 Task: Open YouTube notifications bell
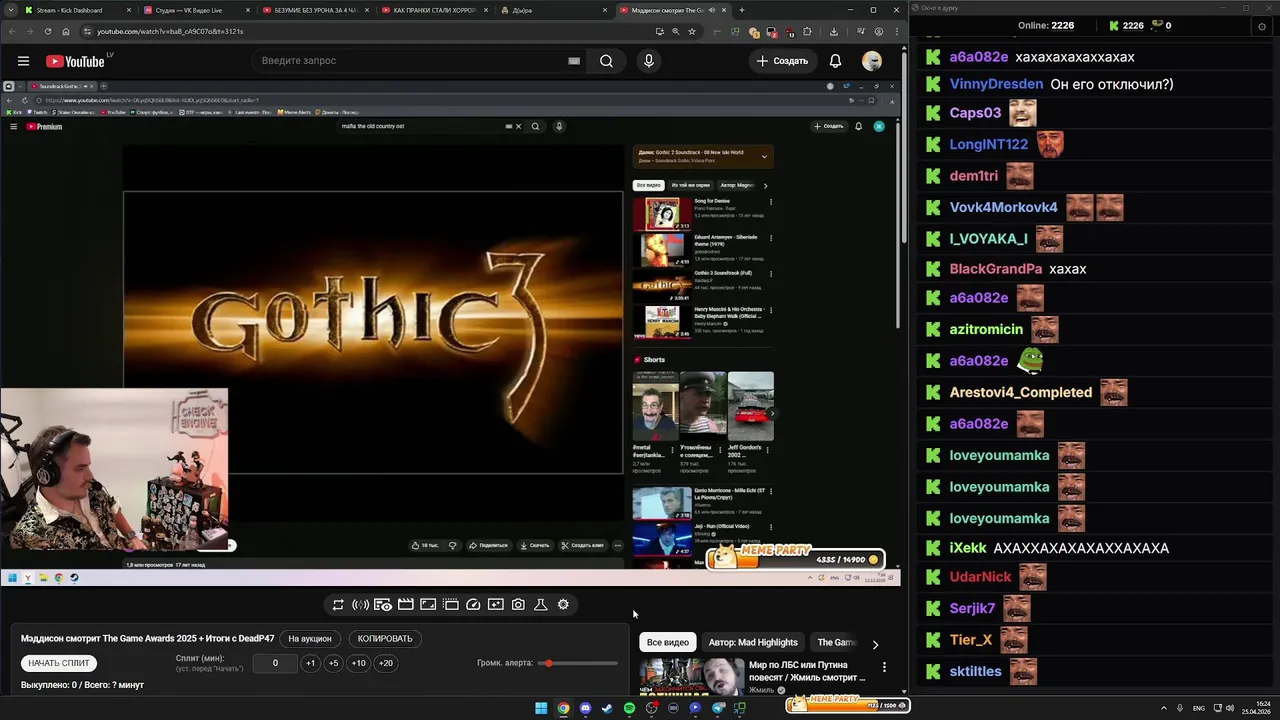point(835,61)
